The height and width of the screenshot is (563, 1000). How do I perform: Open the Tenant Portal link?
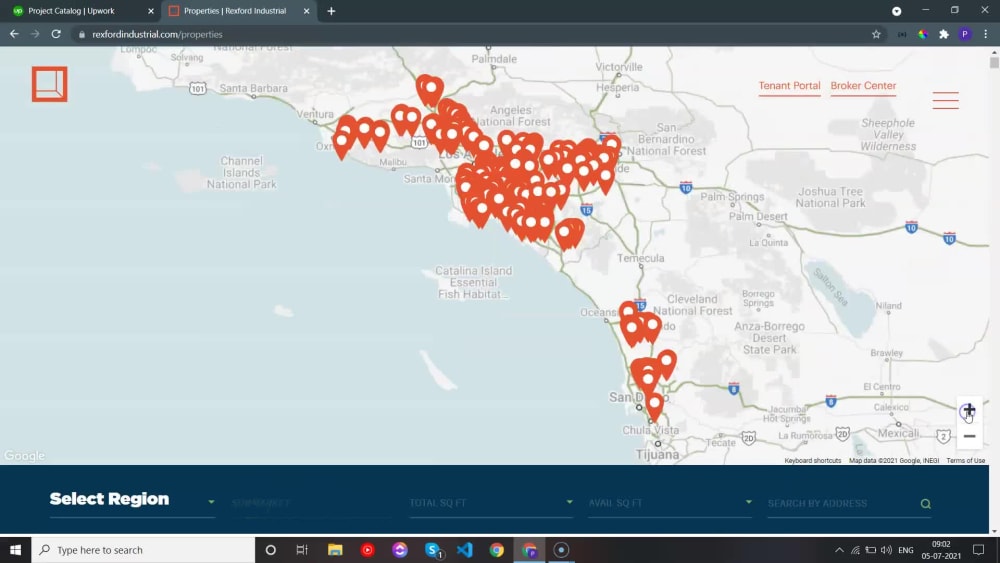coord(789,85)
